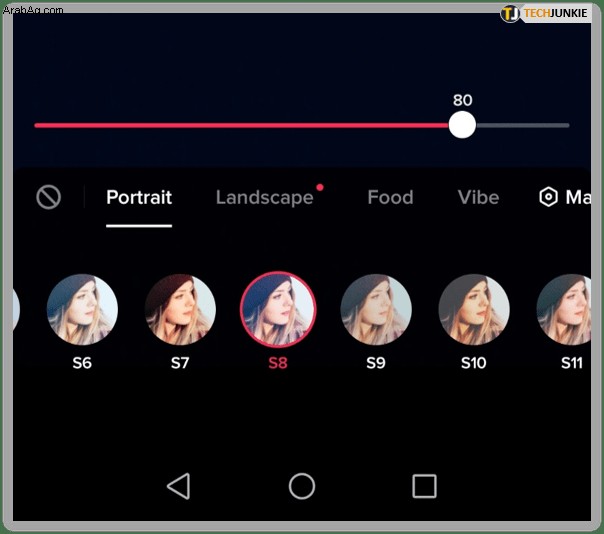Tap the Android back triangle button
Image resolution: width=604 pixels, height=534 pixels.
[179, 486]
